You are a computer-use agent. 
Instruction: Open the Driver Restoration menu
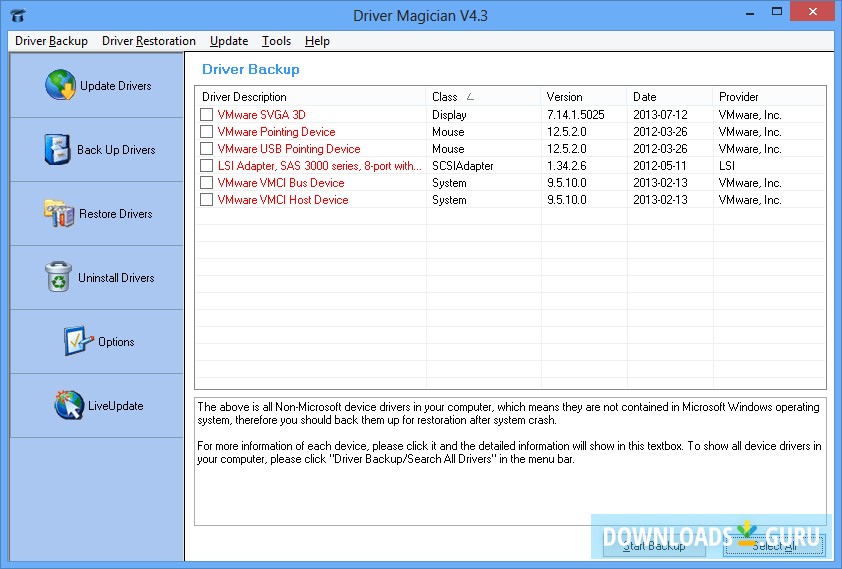149,41
